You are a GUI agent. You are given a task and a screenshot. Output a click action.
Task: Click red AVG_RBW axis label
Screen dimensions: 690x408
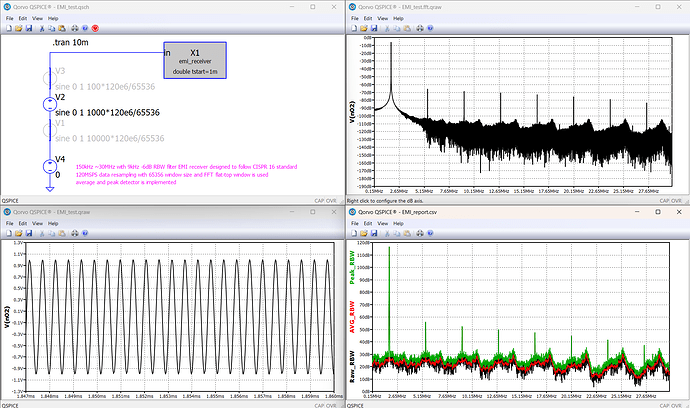click(x=352, y=317)
